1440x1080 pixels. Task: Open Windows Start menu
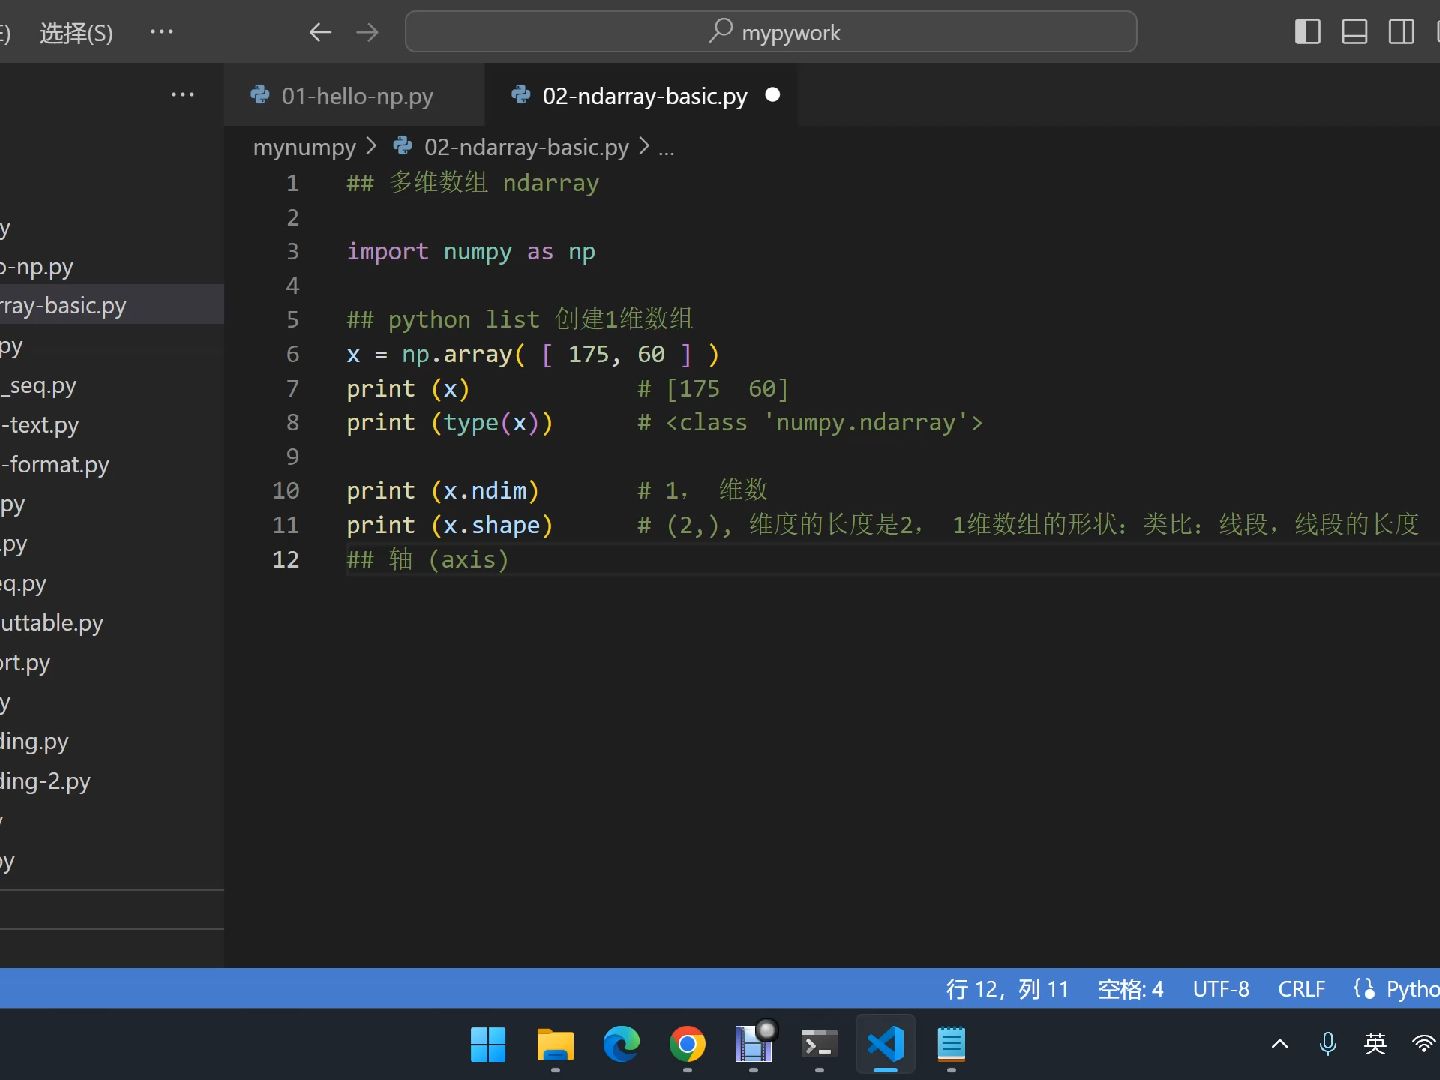[488, 1045]
